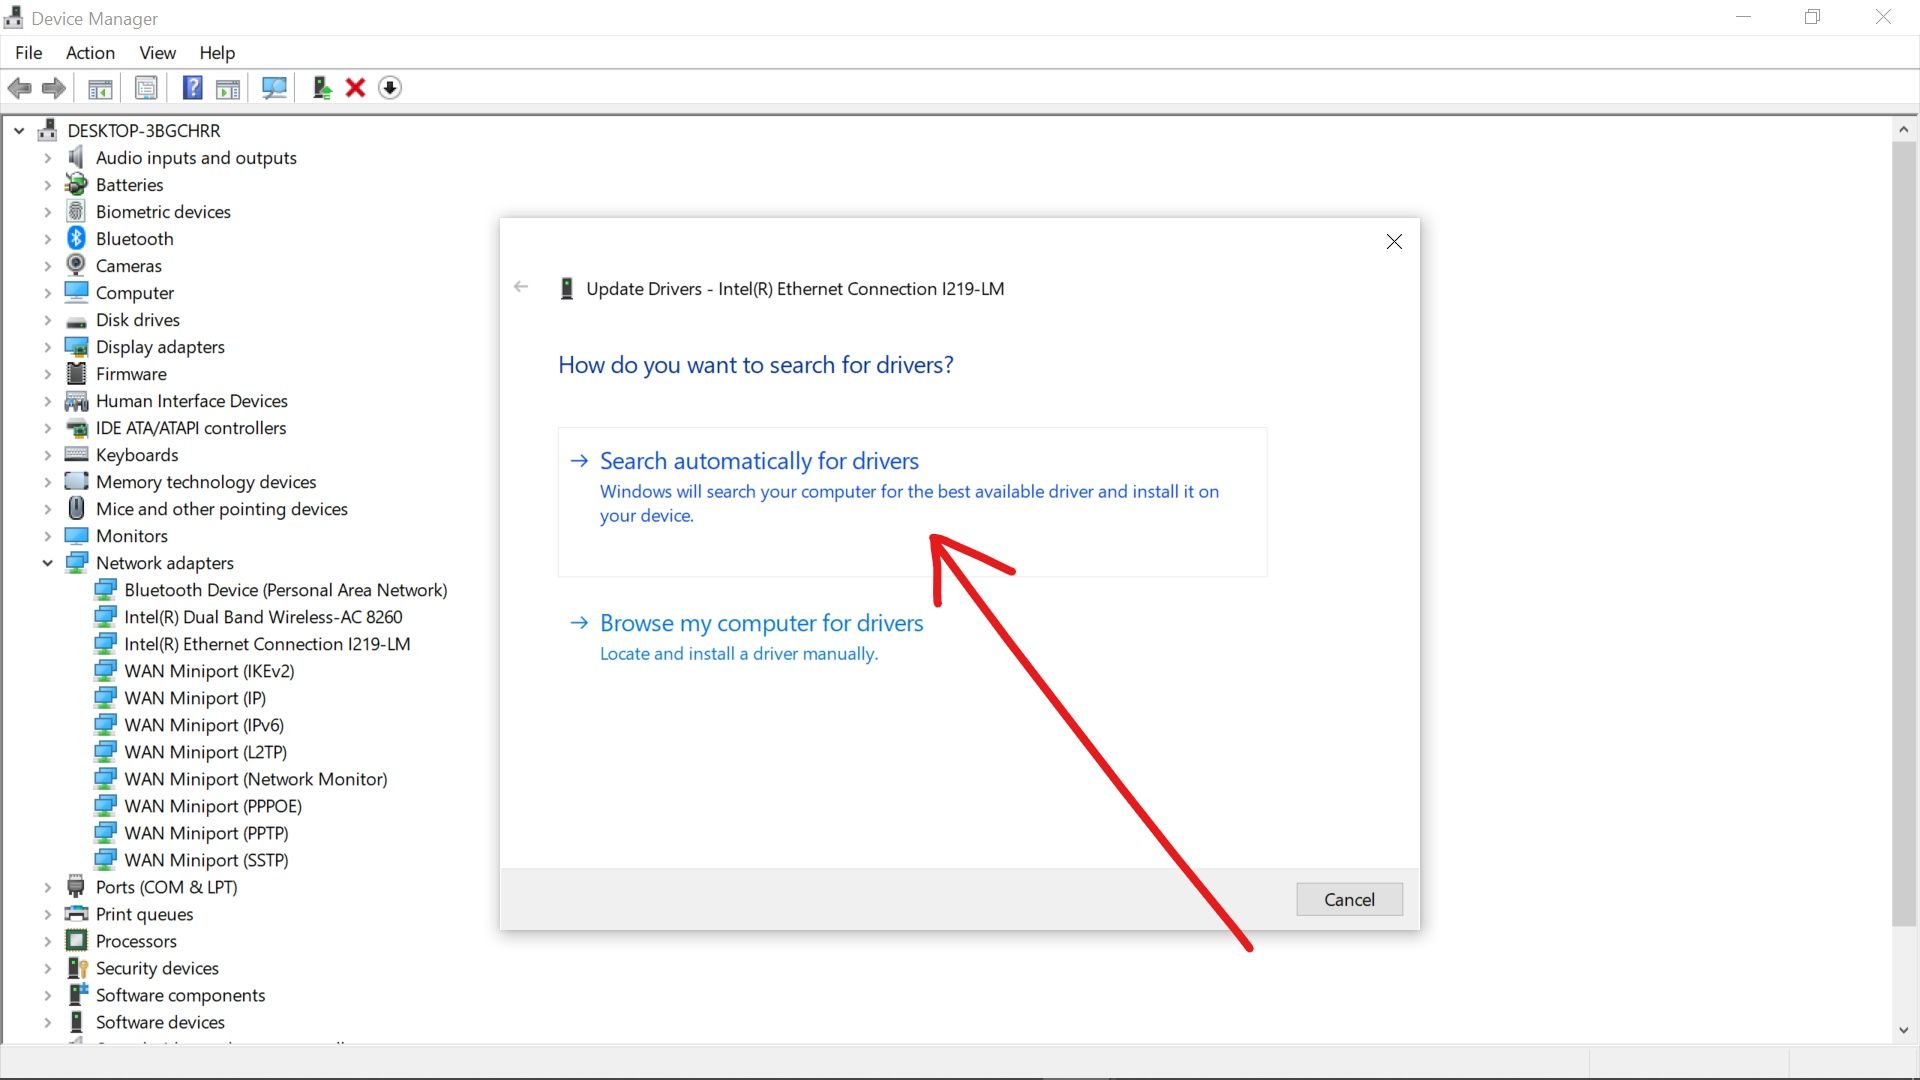
Task: Choose Browse my computer for drivers
Action: click(x=760, y=623)
